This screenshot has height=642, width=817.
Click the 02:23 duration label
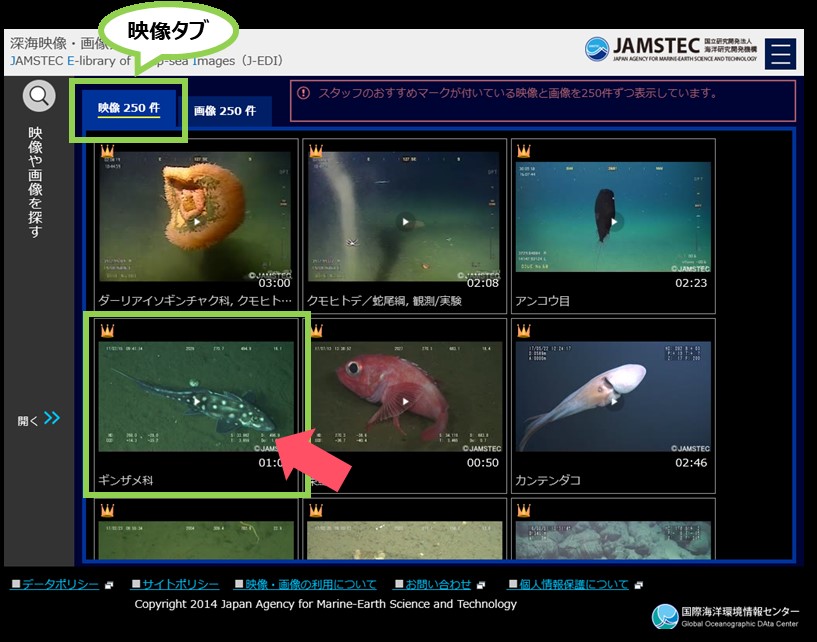click(691, 283)
